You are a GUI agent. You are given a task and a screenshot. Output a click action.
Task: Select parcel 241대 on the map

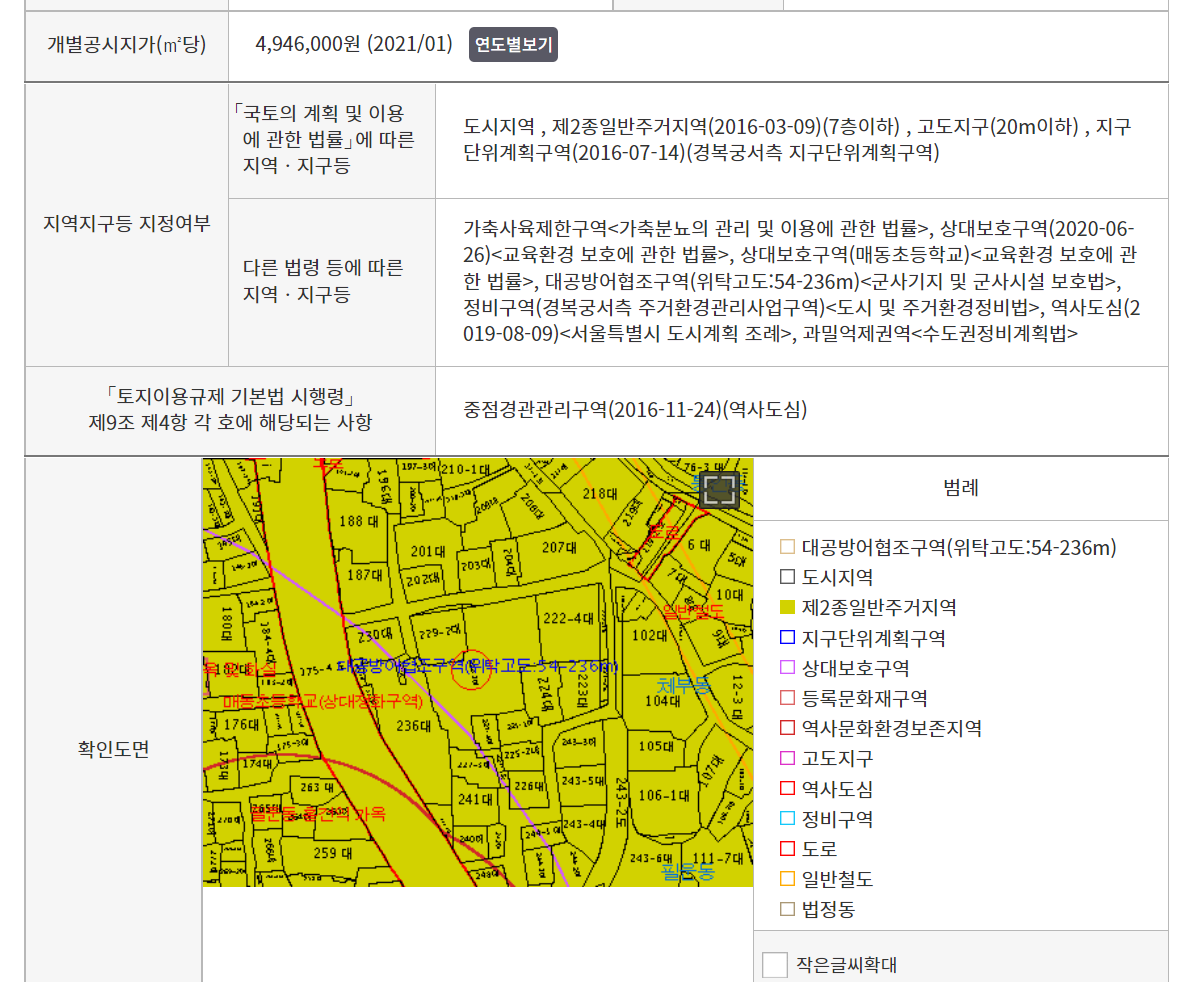coord(475,799)
